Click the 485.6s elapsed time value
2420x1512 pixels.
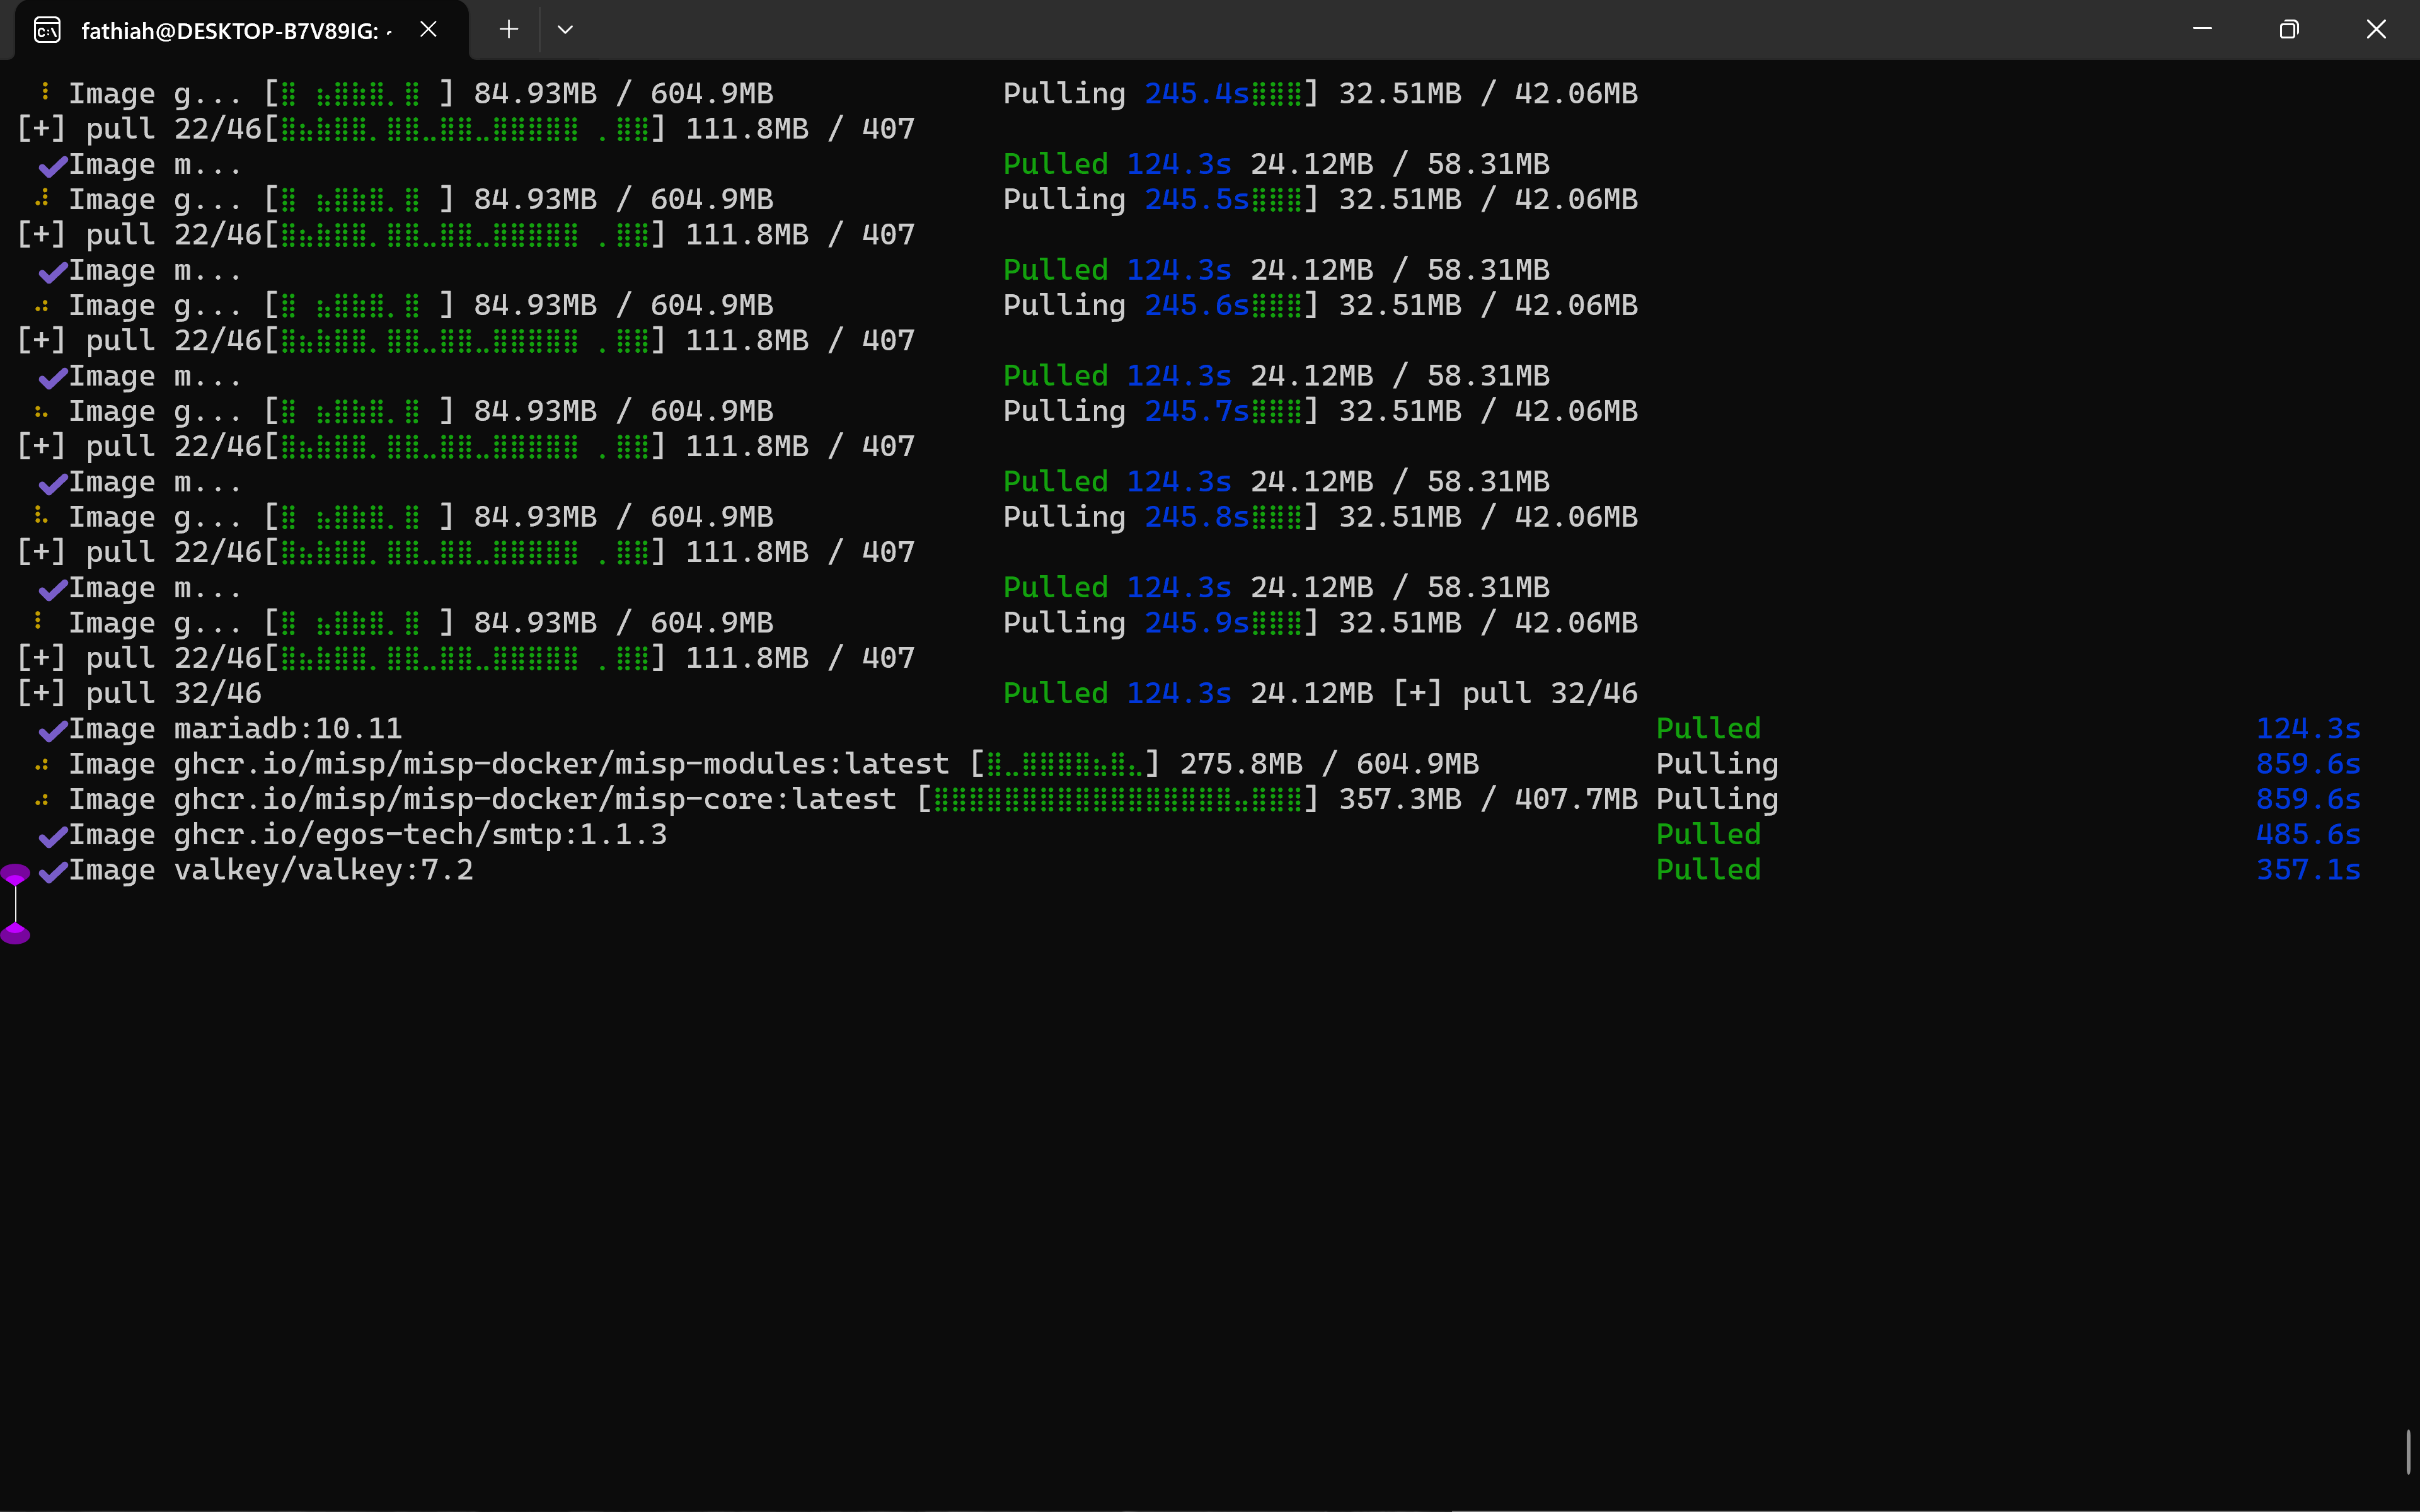[2308, 834]
